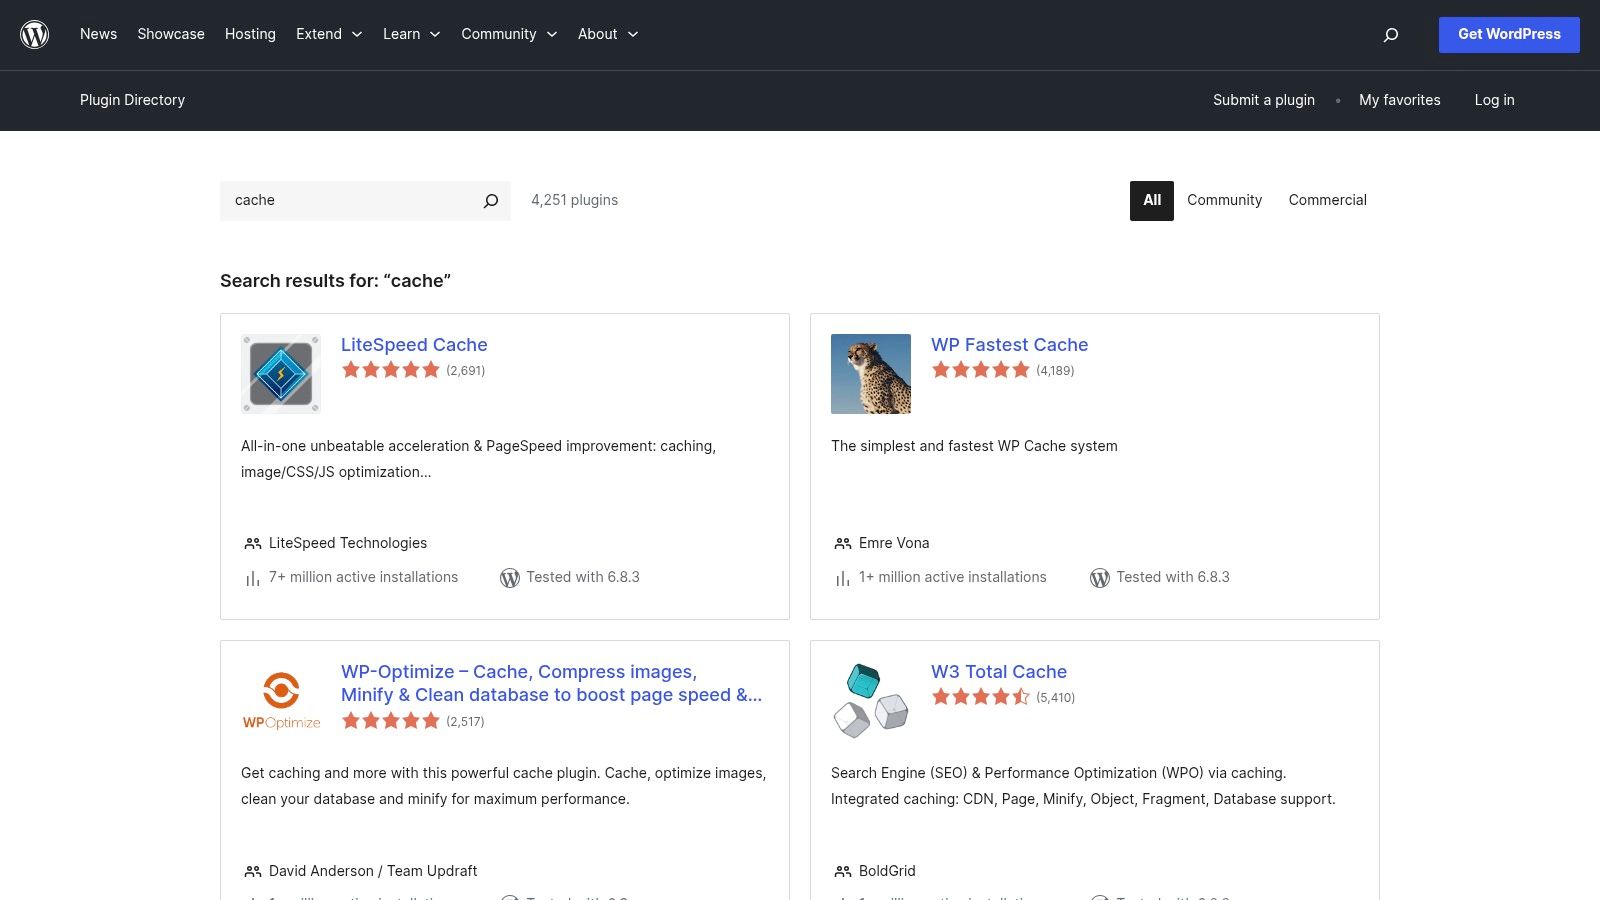1600x900 pixels.
Task: Open the Learn dropdown
Action: [411, 34]
